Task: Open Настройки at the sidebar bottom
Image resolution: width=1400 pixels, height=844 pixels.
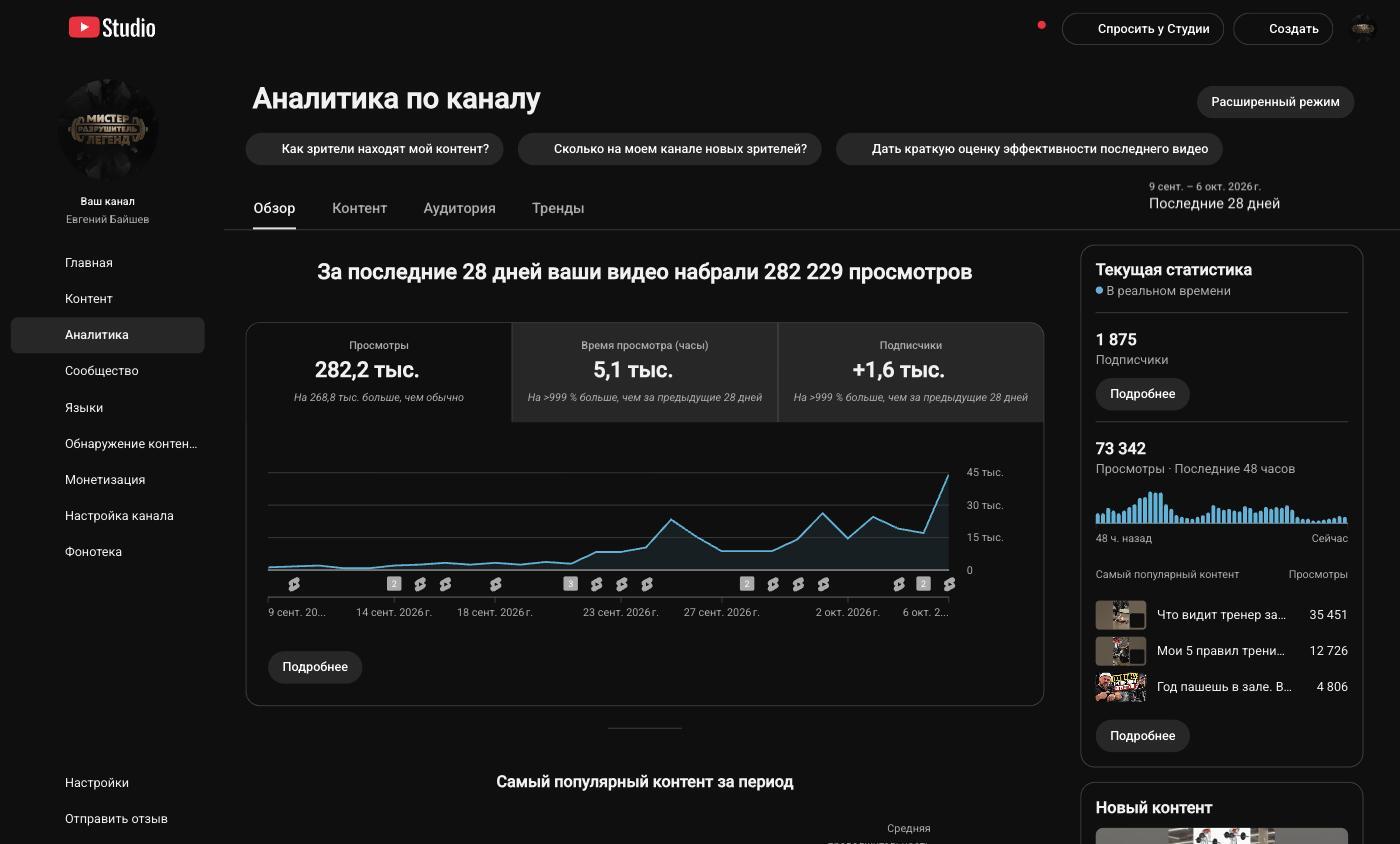Action: (108, 783)
